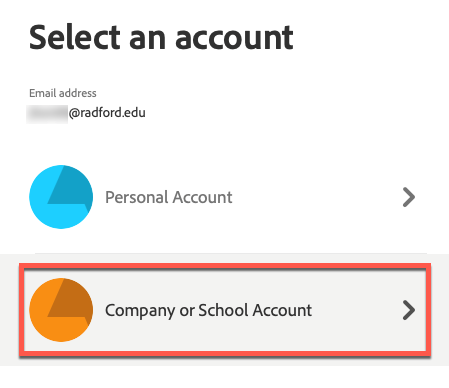Click the word "School" in the highlighted option
449x388 pixels.
(x=223, y=310)
